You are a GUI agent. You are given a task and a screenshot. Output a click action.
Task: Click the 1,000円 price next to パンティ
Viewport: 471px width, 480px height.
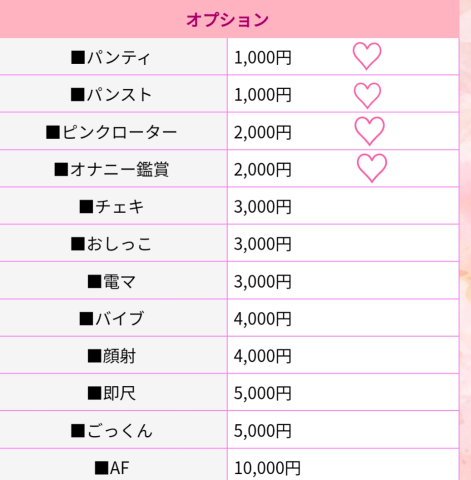point(262,57)
